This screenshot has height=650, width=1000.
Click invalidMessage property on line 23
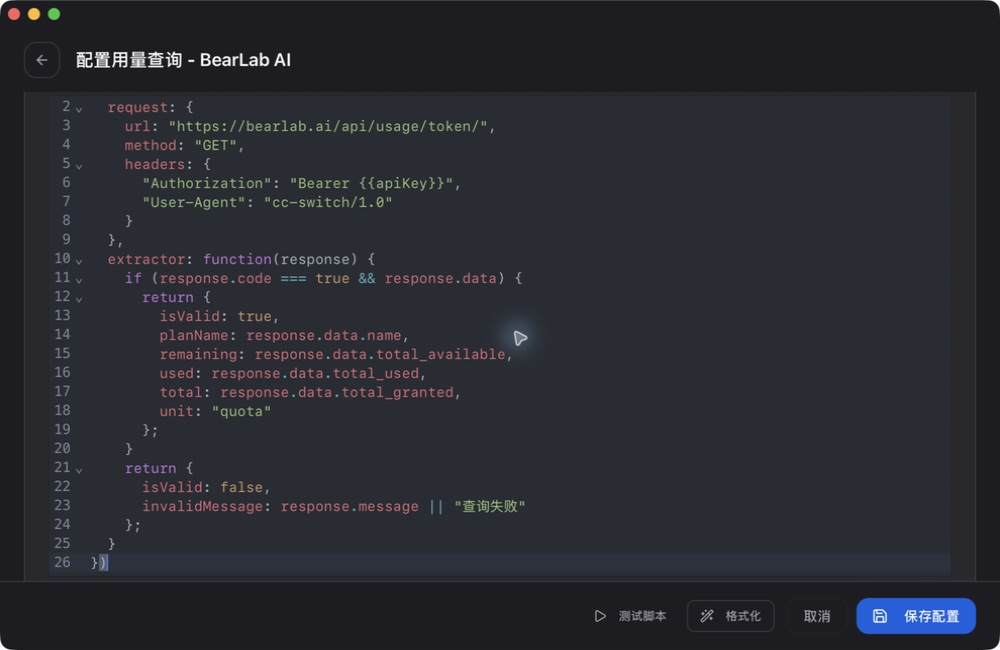(x=202, y=506)
